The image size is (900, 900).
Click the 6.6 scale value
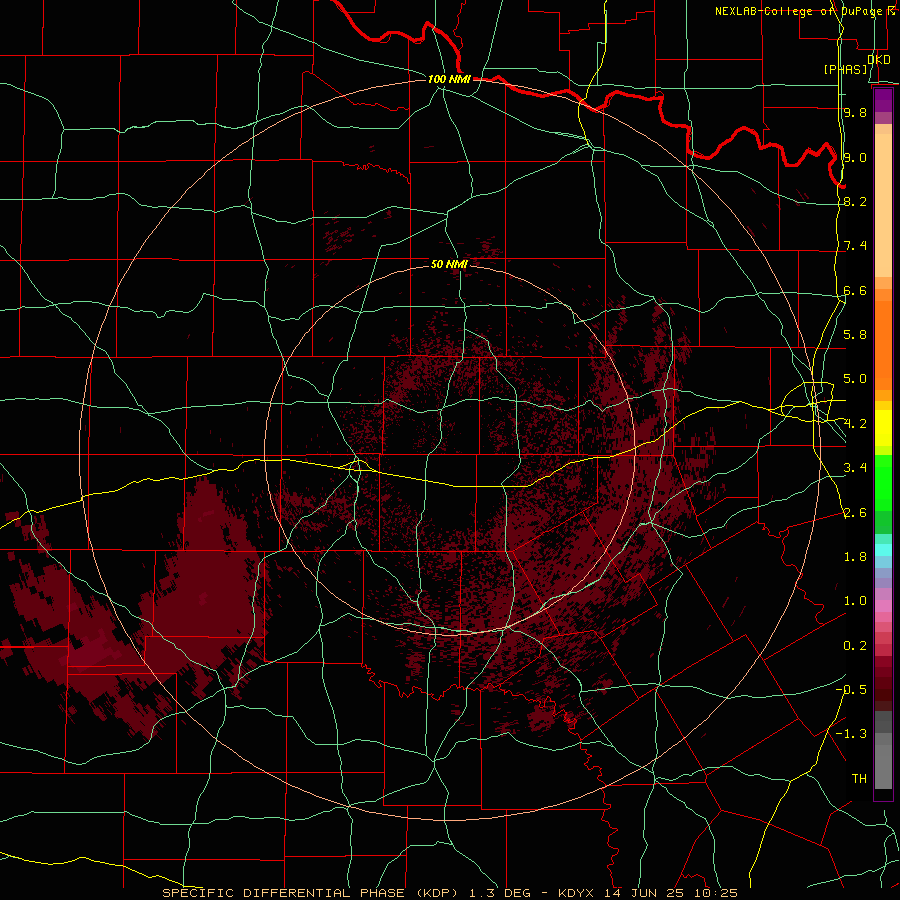point(855,290)
